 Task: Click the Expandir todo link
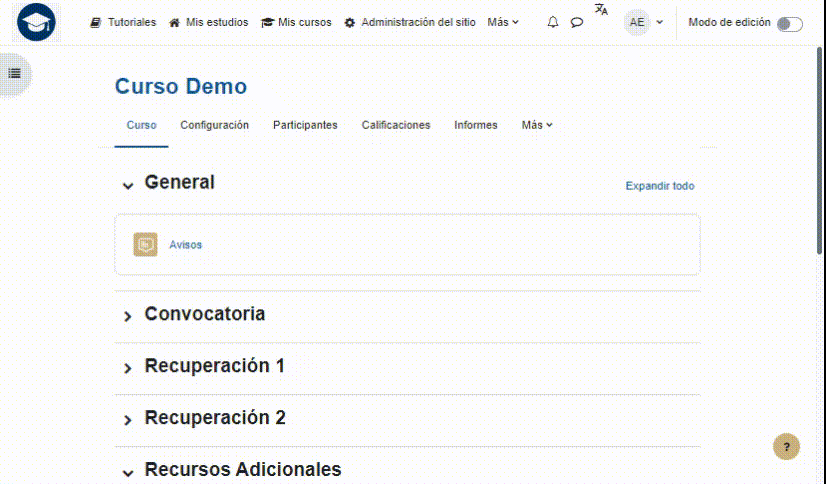point(660,186)
